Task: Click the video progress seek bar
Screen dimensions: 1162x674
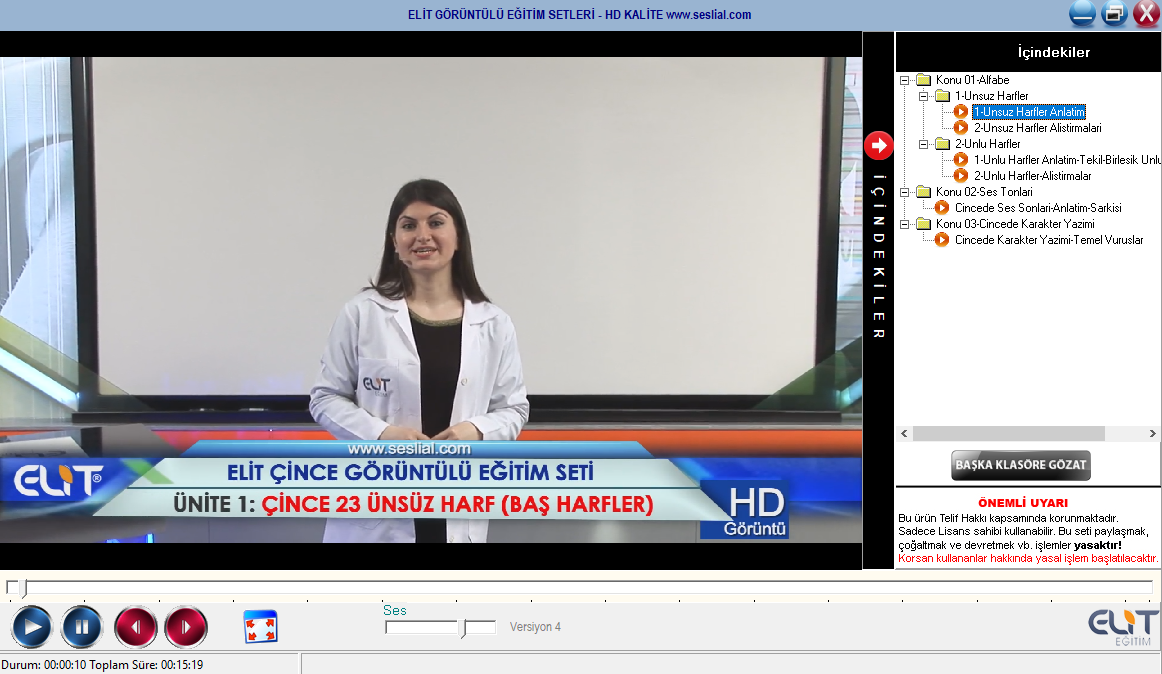Action: tap(580, 588)
